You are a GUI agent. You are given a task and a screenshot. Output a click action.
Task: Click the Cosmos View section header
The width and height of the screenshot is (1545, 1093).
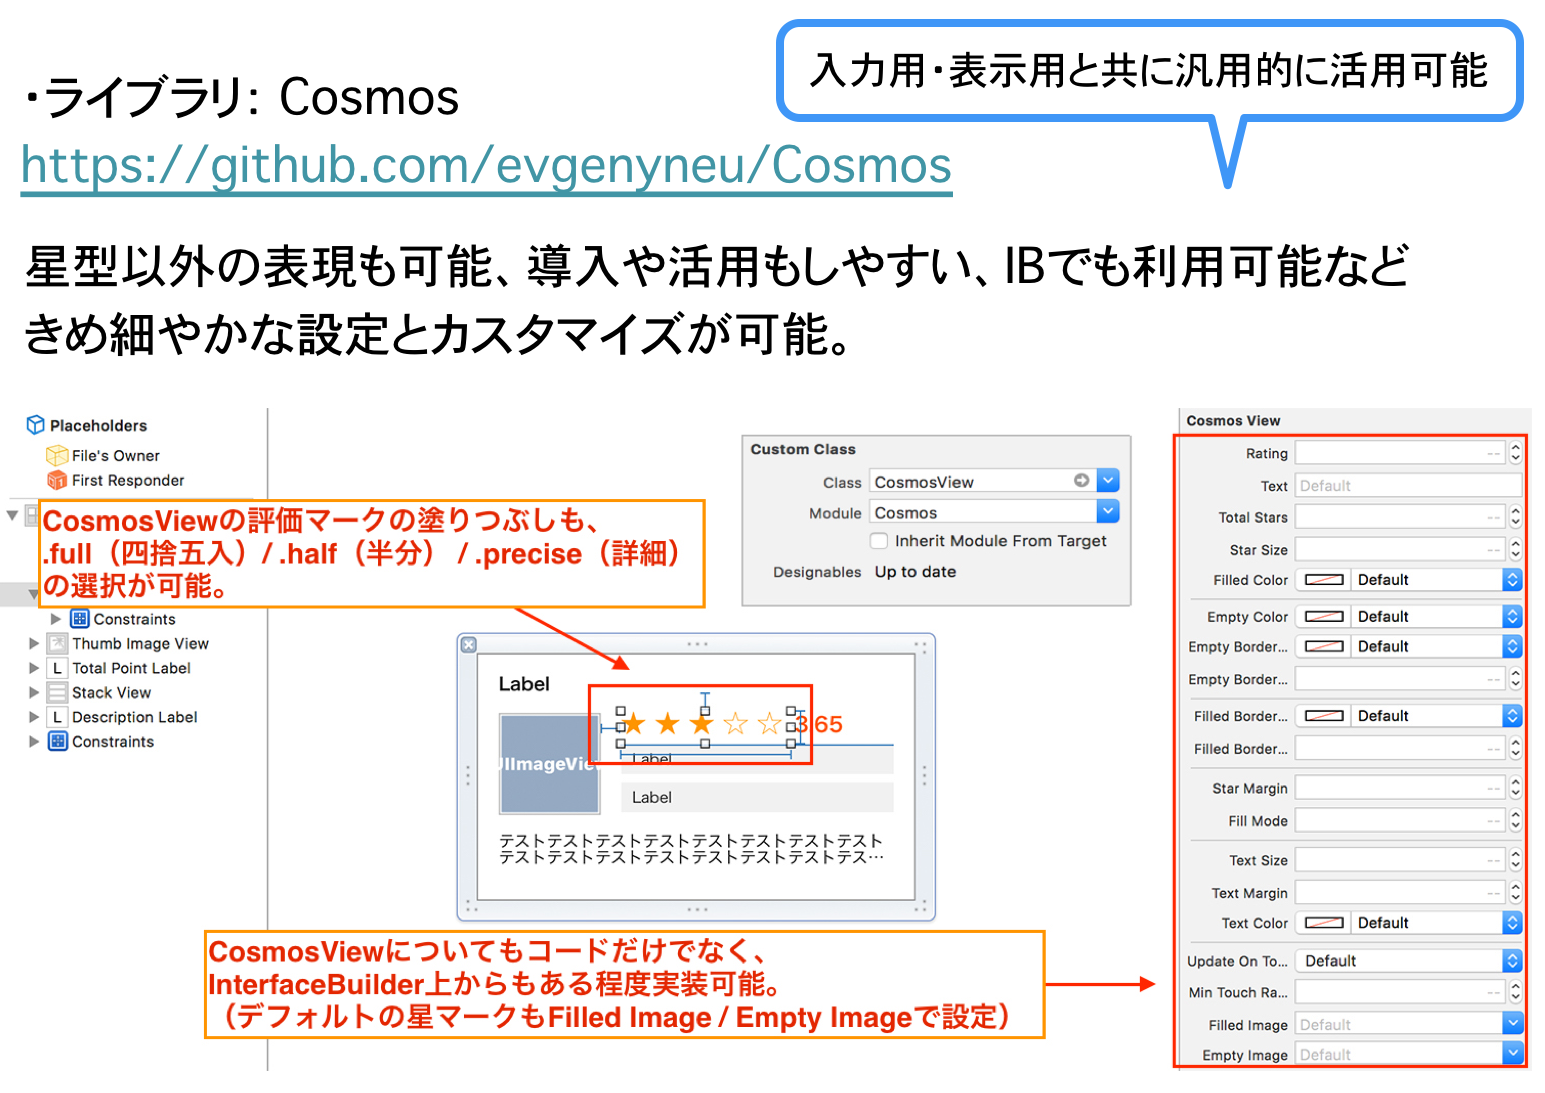(1233, 421)
